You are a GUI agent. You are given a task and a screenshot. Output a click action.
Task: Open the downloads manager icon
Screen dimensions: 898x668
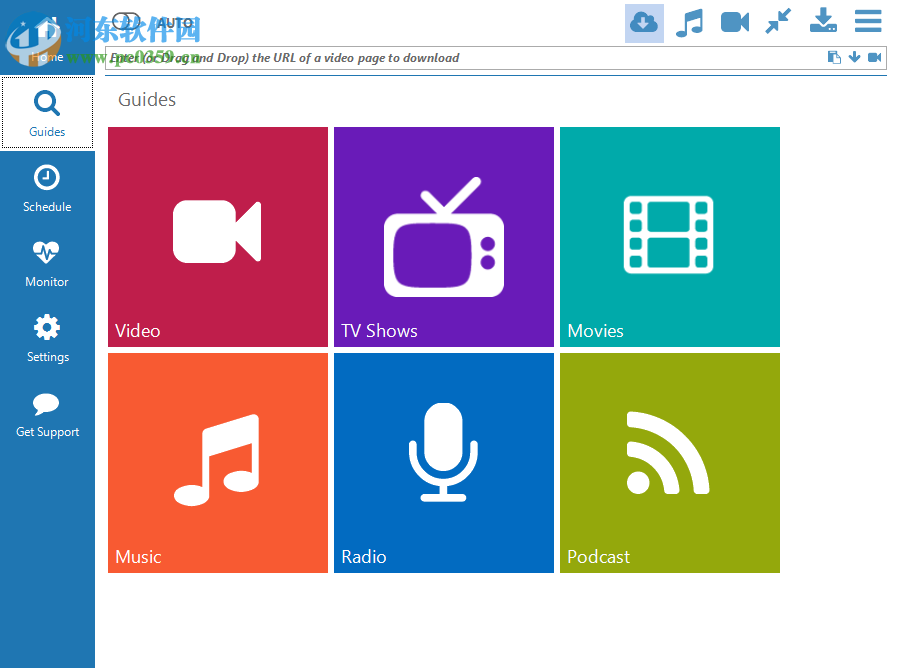click(823, 22)
